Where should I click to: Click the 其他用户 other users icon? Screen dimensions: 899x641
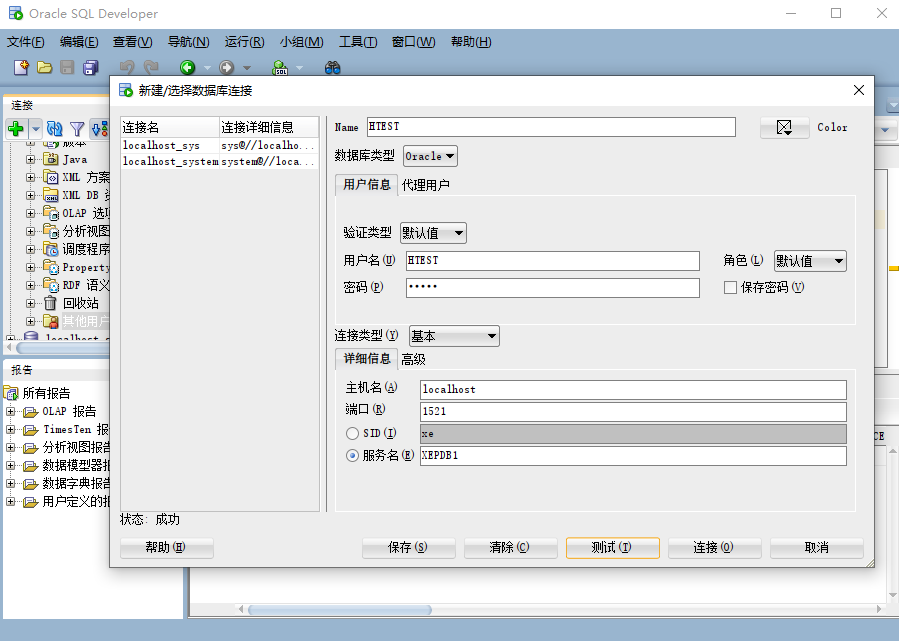coord(51,321)
